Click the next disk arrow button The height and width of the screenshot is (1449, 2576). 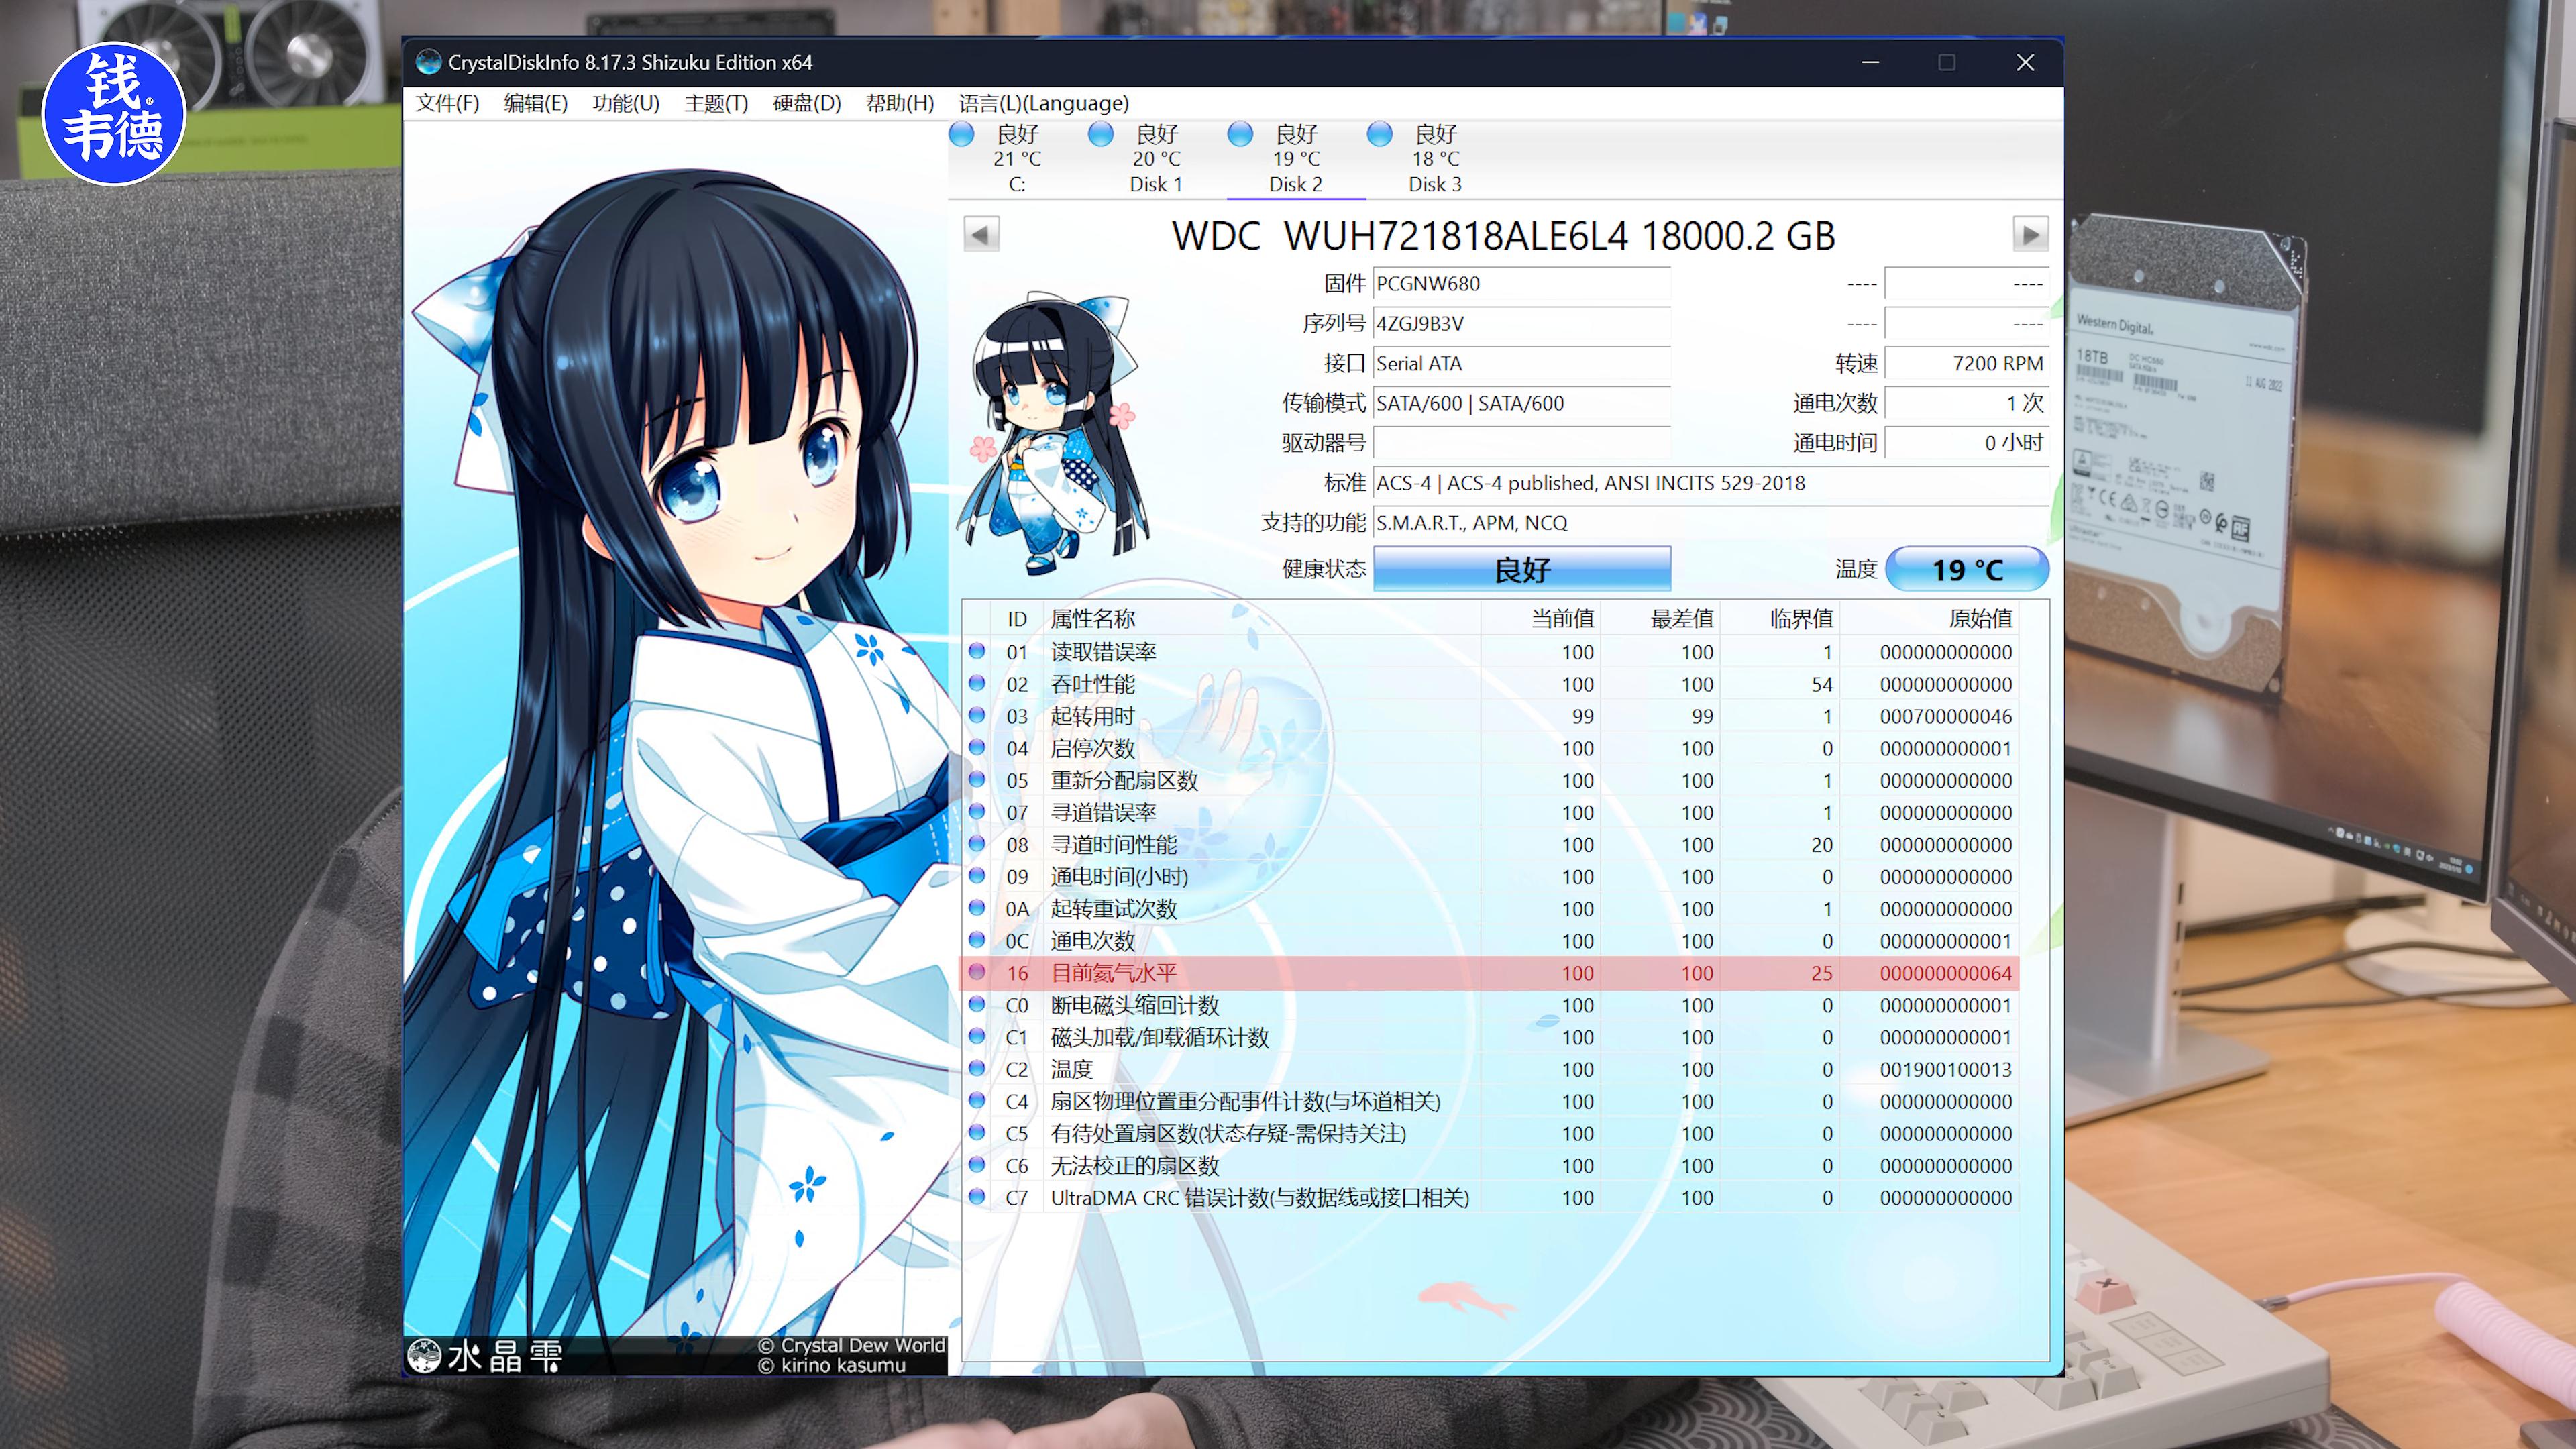tap(2030, 235)
